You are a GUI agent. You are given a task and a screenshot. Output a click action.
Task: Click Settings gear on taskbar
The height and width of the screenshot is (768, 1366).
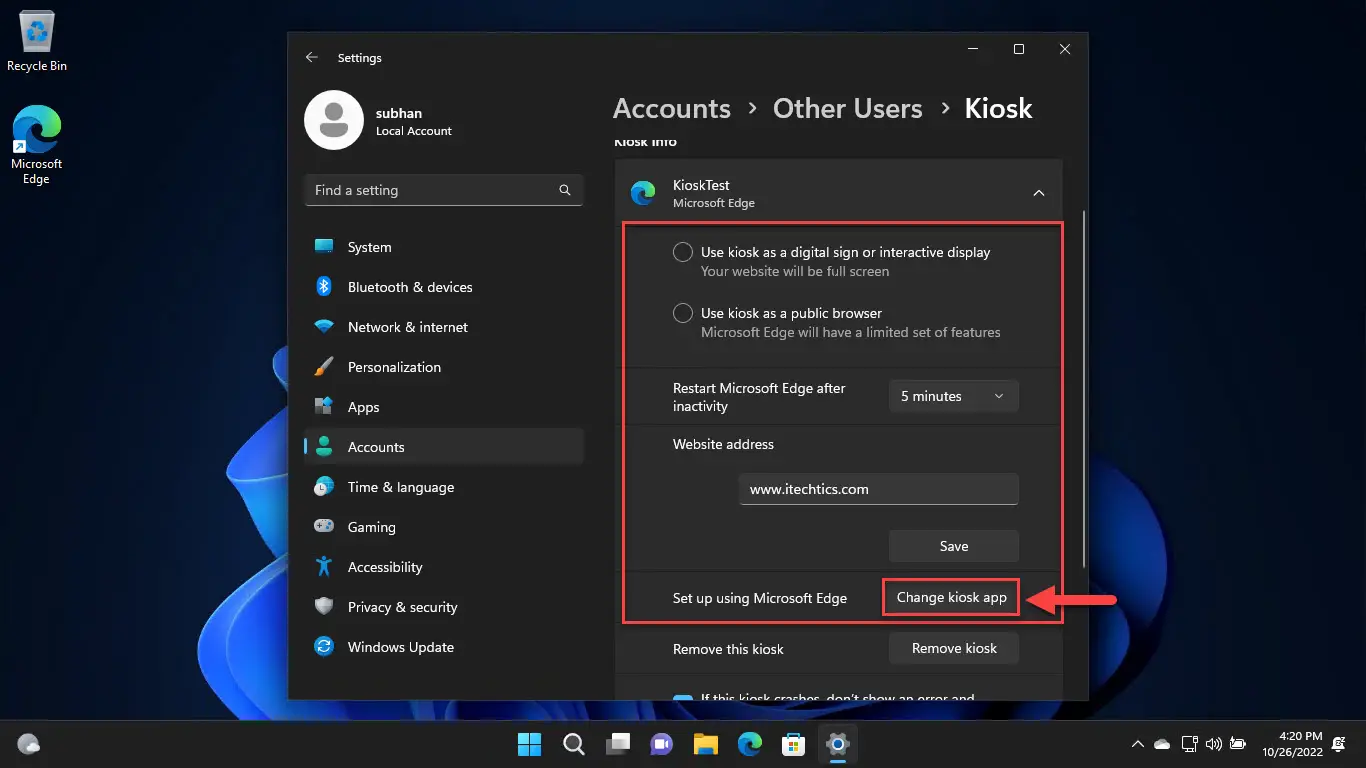(838, 744)
